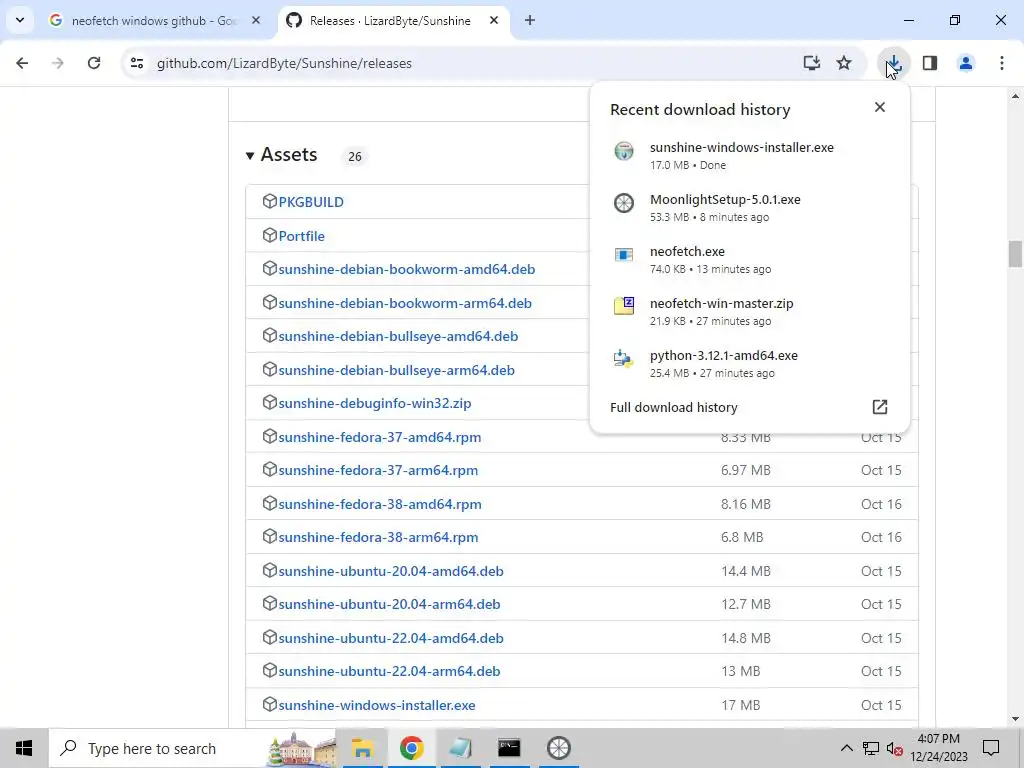Download sunshine-ubuntu-20.04-arm64.deb
Image resolution: width=1024 pixels, height=768 pixels.
click(x=389, y=605)
